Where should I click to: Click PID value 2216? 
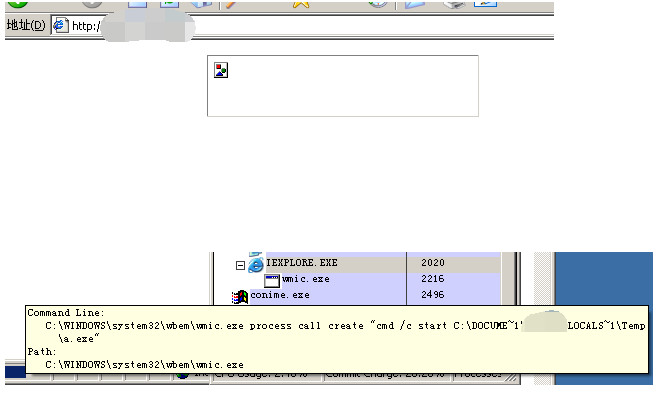[433, 279]
